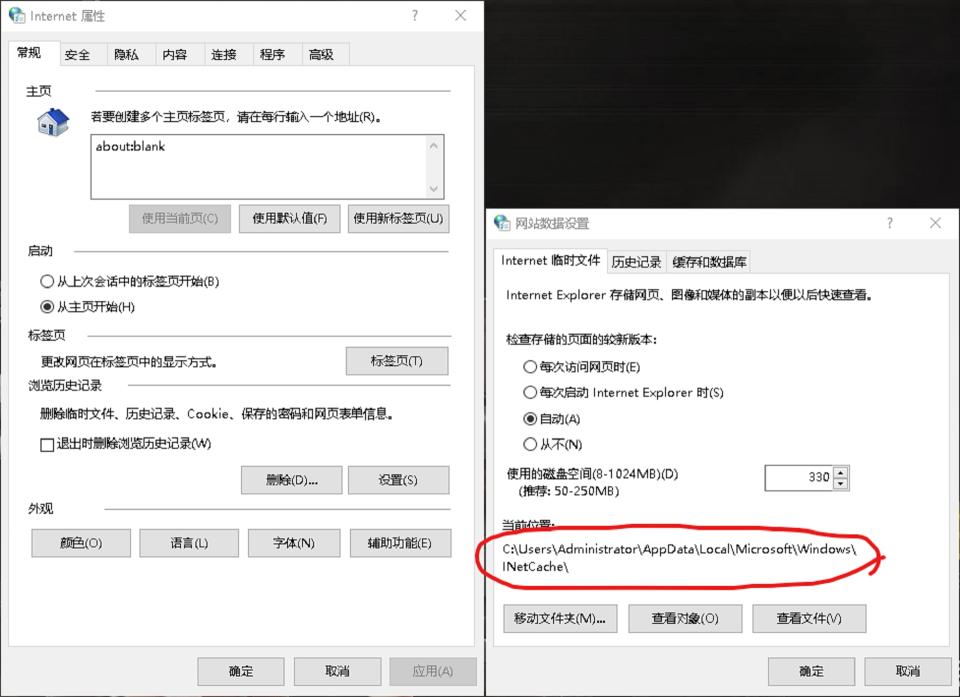960x697 pixels.
Task: Select 每次访问网页时 check option
Action: click(x=531, y=367)
